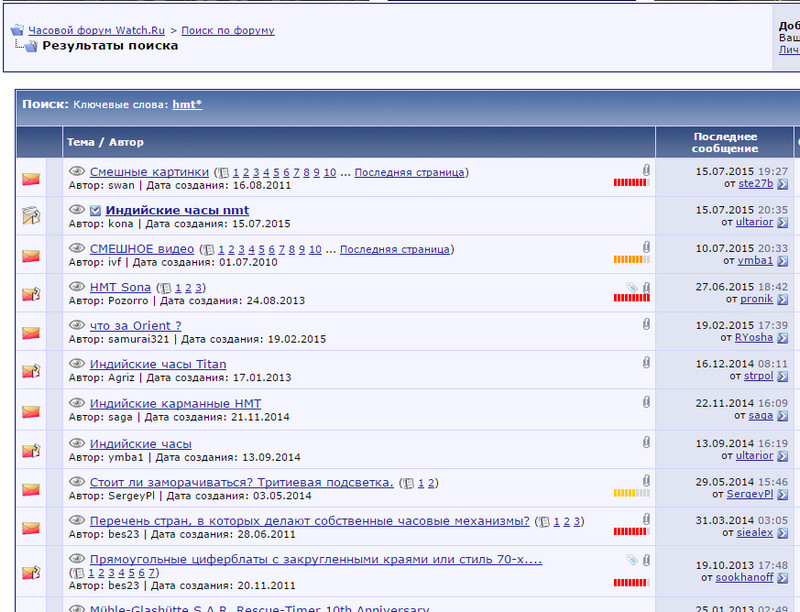Click the forum home folder icon in breadcrumb
The width and height of the screenshot is (800, 612).
click(x=17, y=30)
